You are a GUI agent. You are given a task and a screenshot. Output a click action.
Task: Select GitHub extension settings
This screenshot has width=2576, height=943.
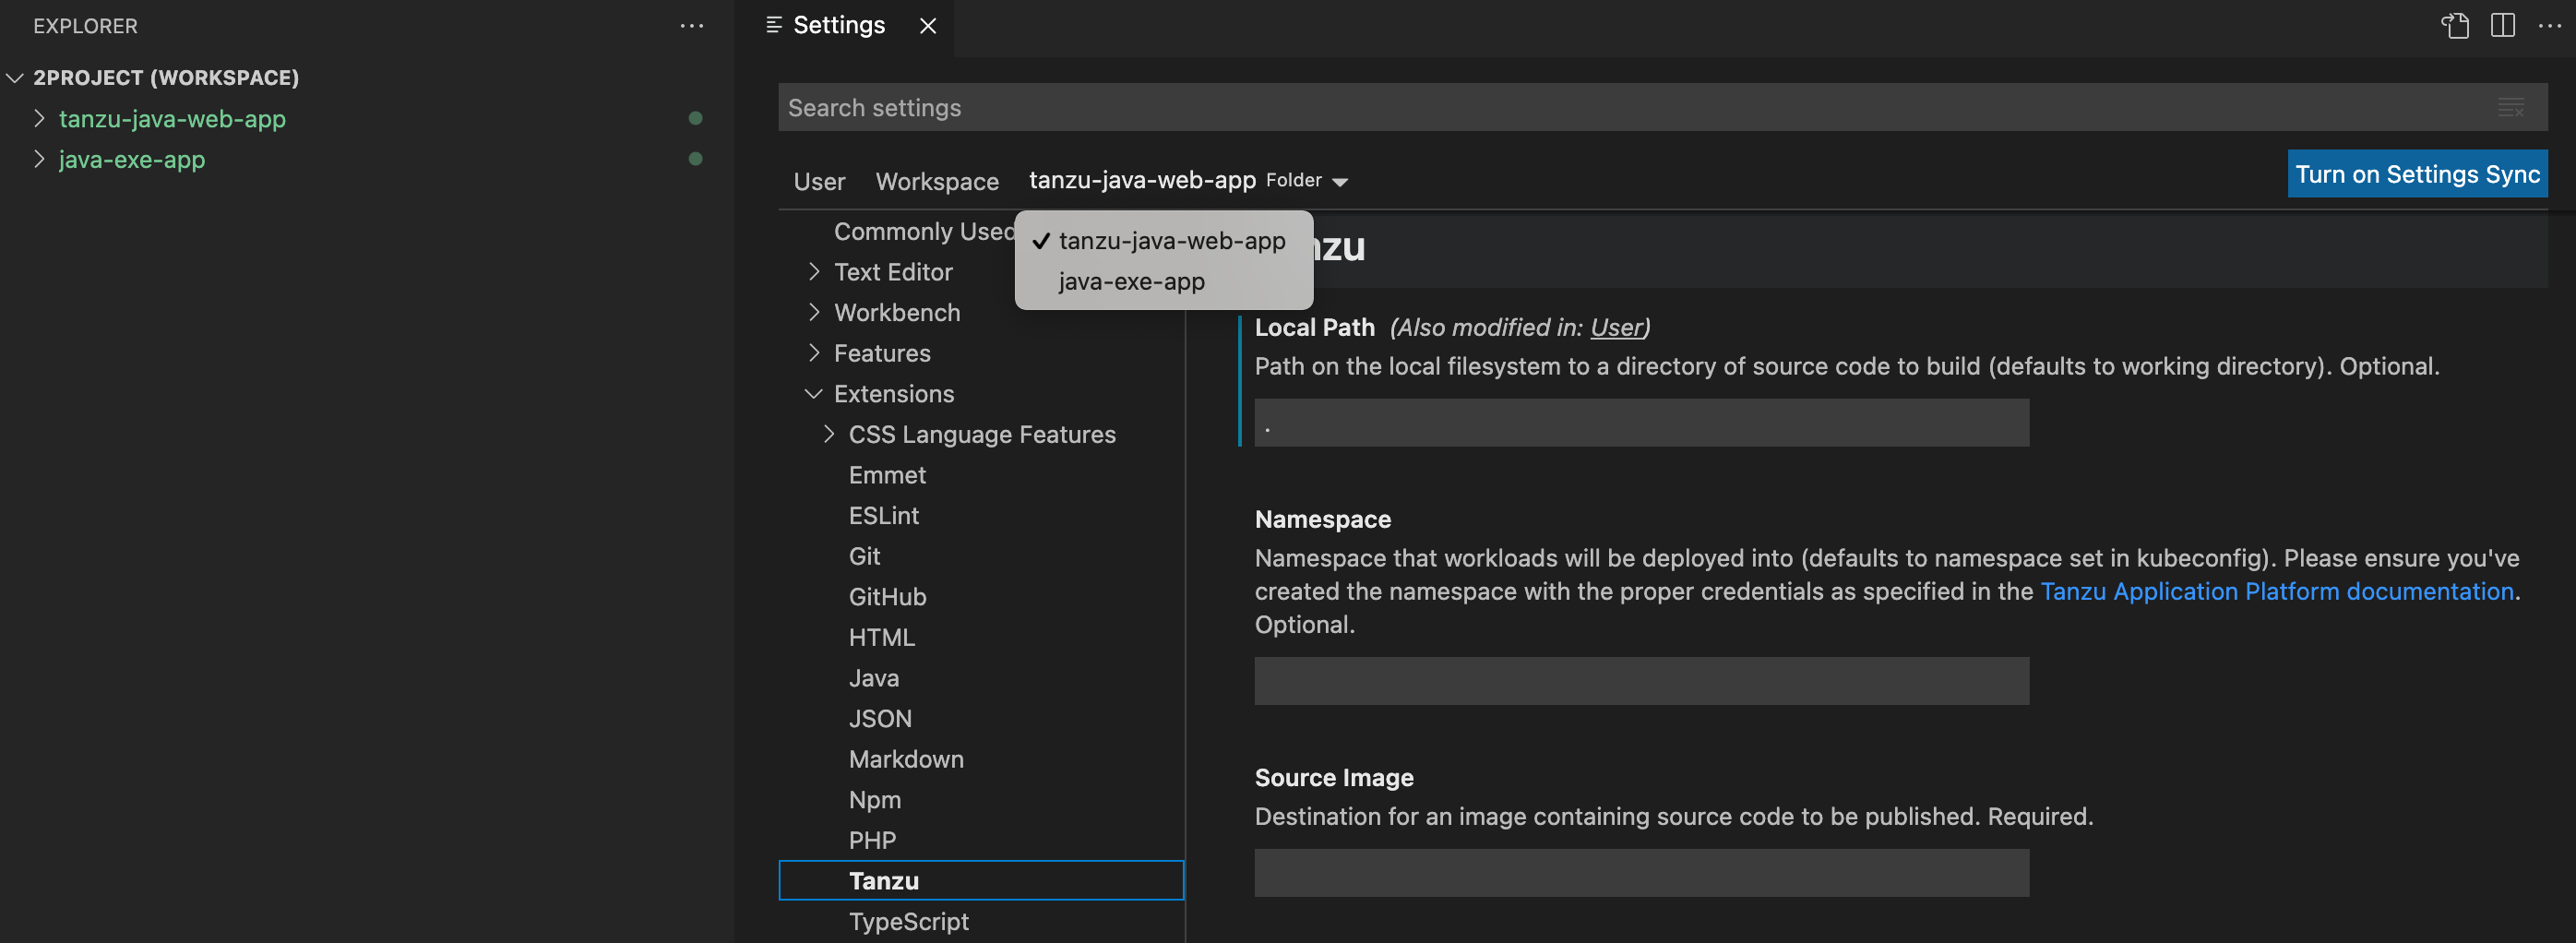888,597
